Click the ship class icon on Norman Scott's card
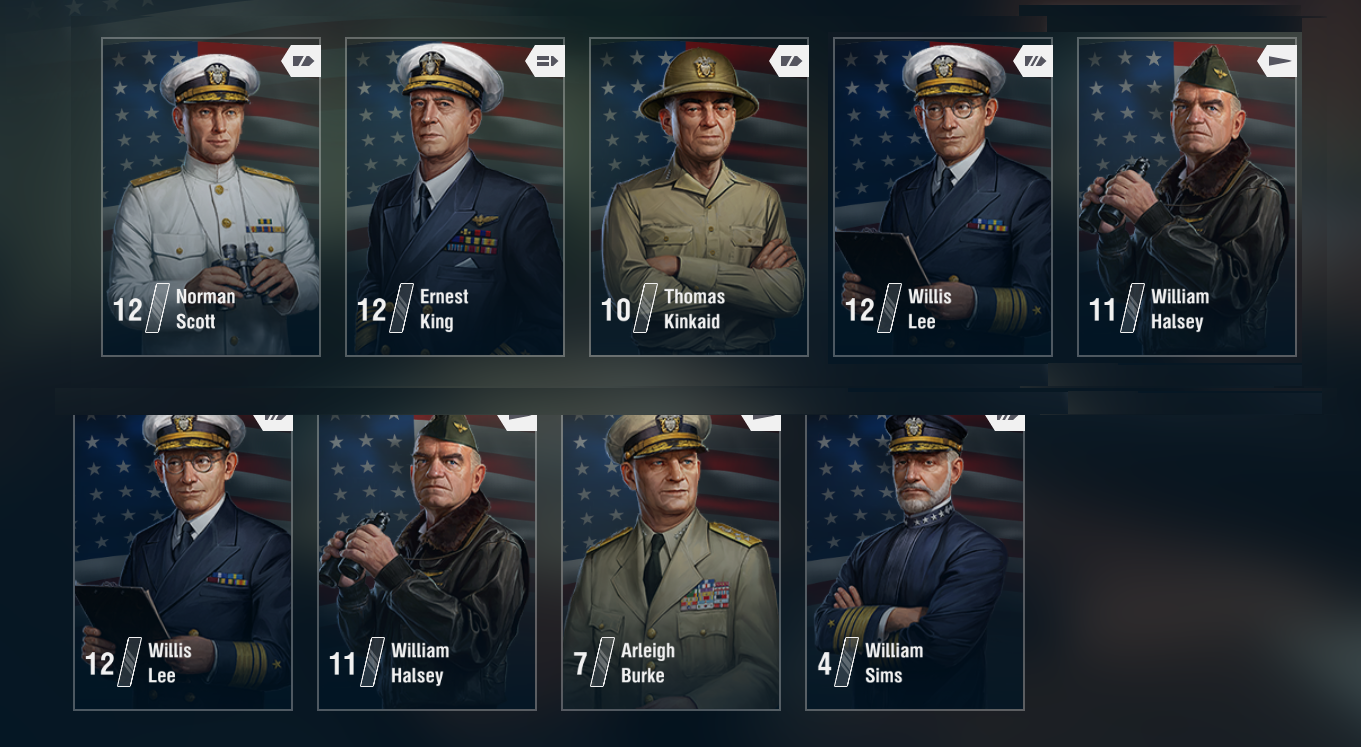1361x747 pixels. 301,61
